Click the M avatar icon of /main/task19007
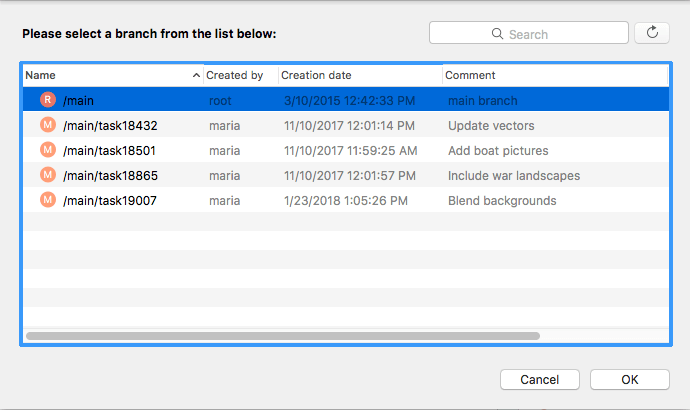Image resolution: width=690 pixels, height=410 pixels. coord(48,200)
